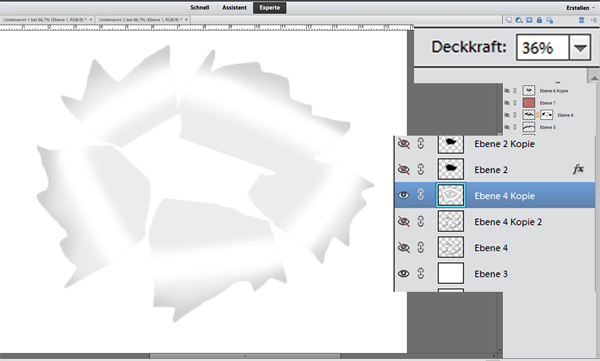The width and height of the screenshot is (600, 361).
Task: Click the fx icon on Ebene 2
Action: tap(578, 169)
